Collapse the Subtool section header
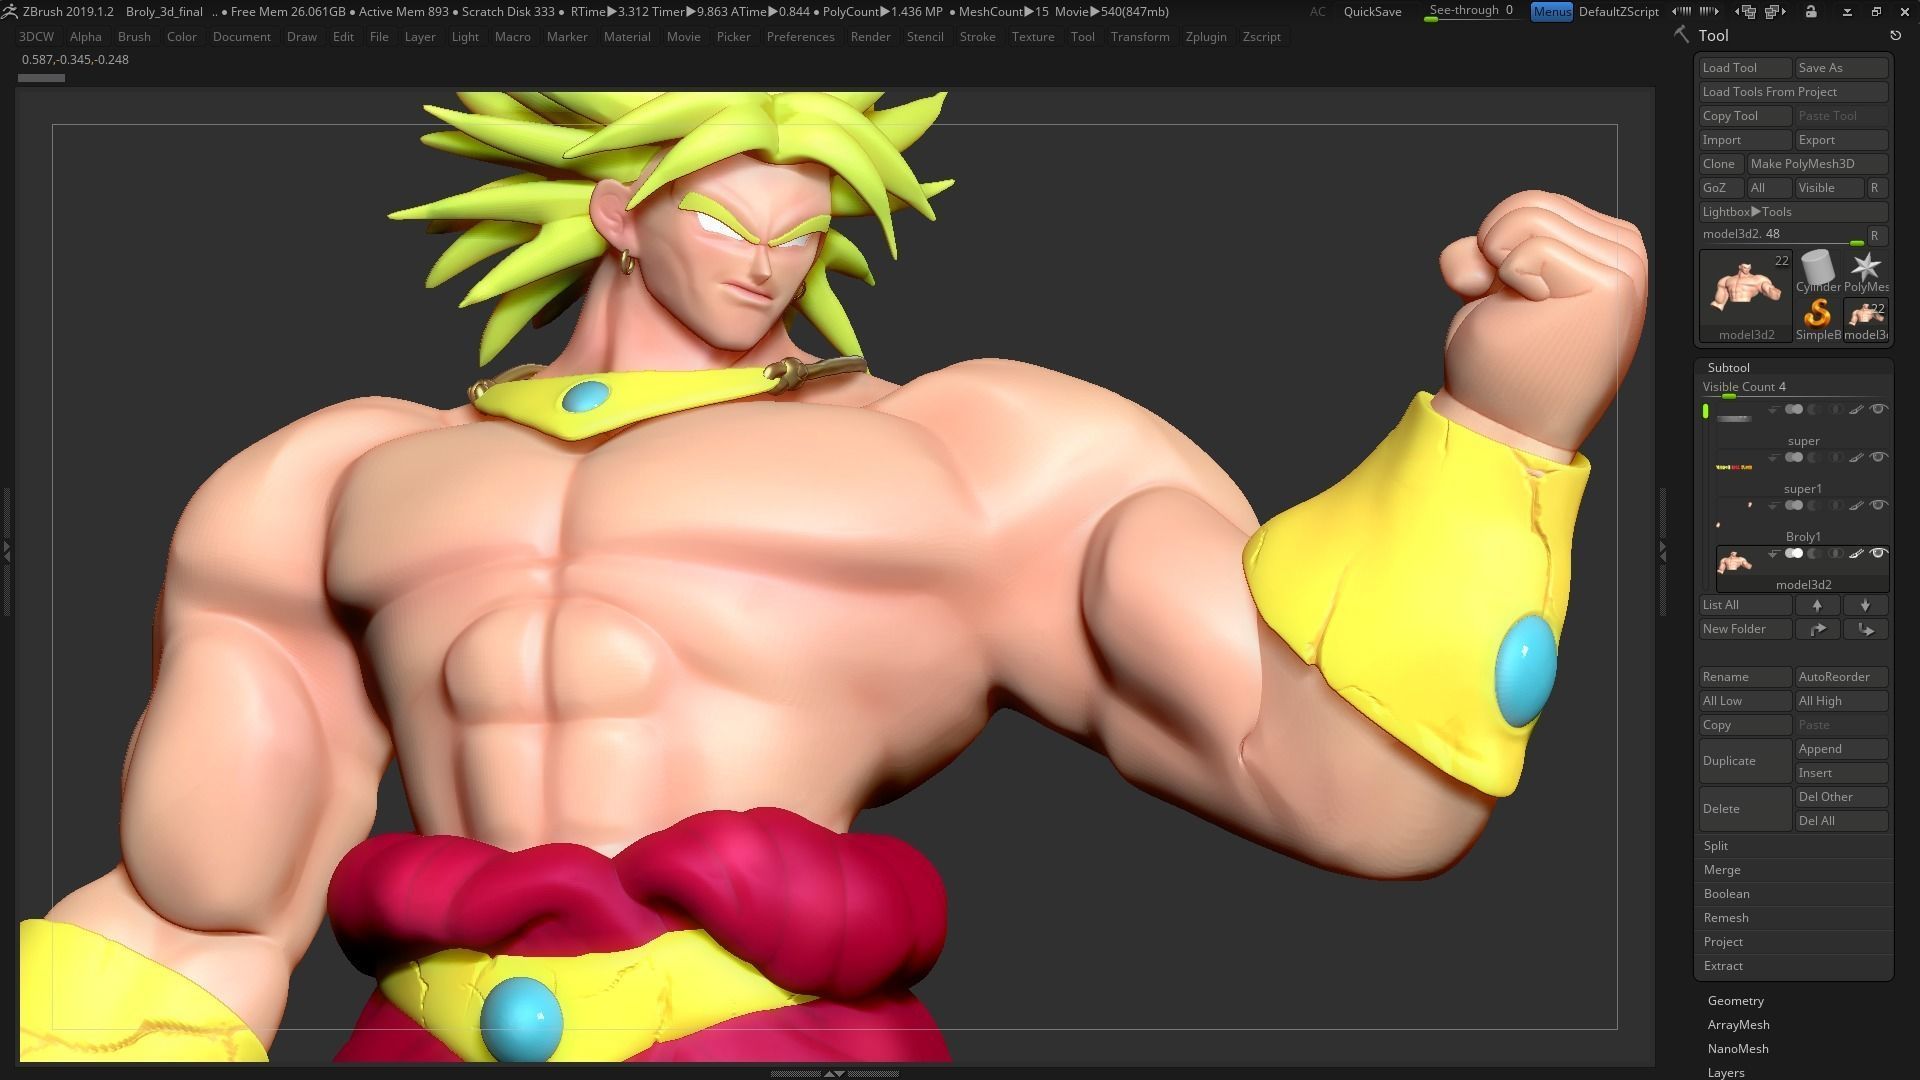The height and width of the screenshot is (1080, 1920). tap(1728, 368)
